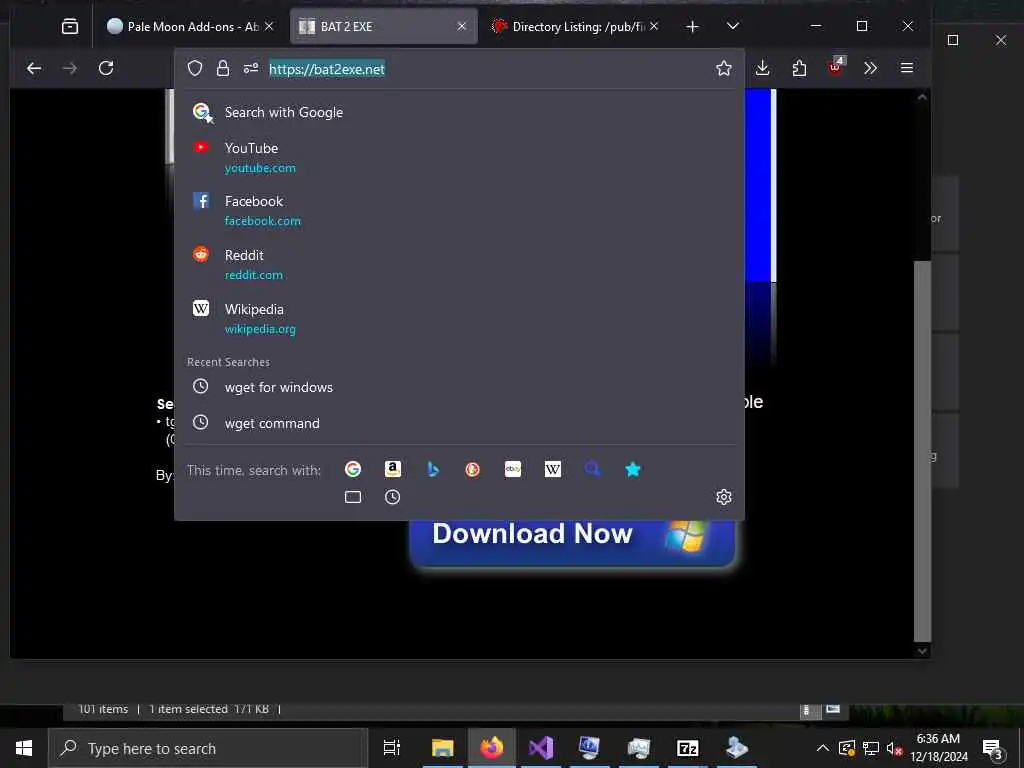Close the Directory Listing tab
The width and height of the screenshot is (1024, 768).
[654, 26]
